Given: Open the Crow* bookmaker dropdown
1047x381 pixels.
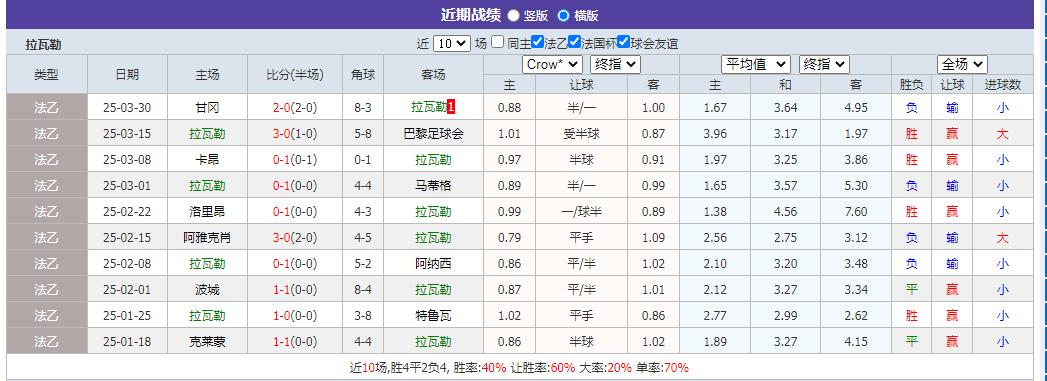Looking at the screenshot, I should click(552, 64).
